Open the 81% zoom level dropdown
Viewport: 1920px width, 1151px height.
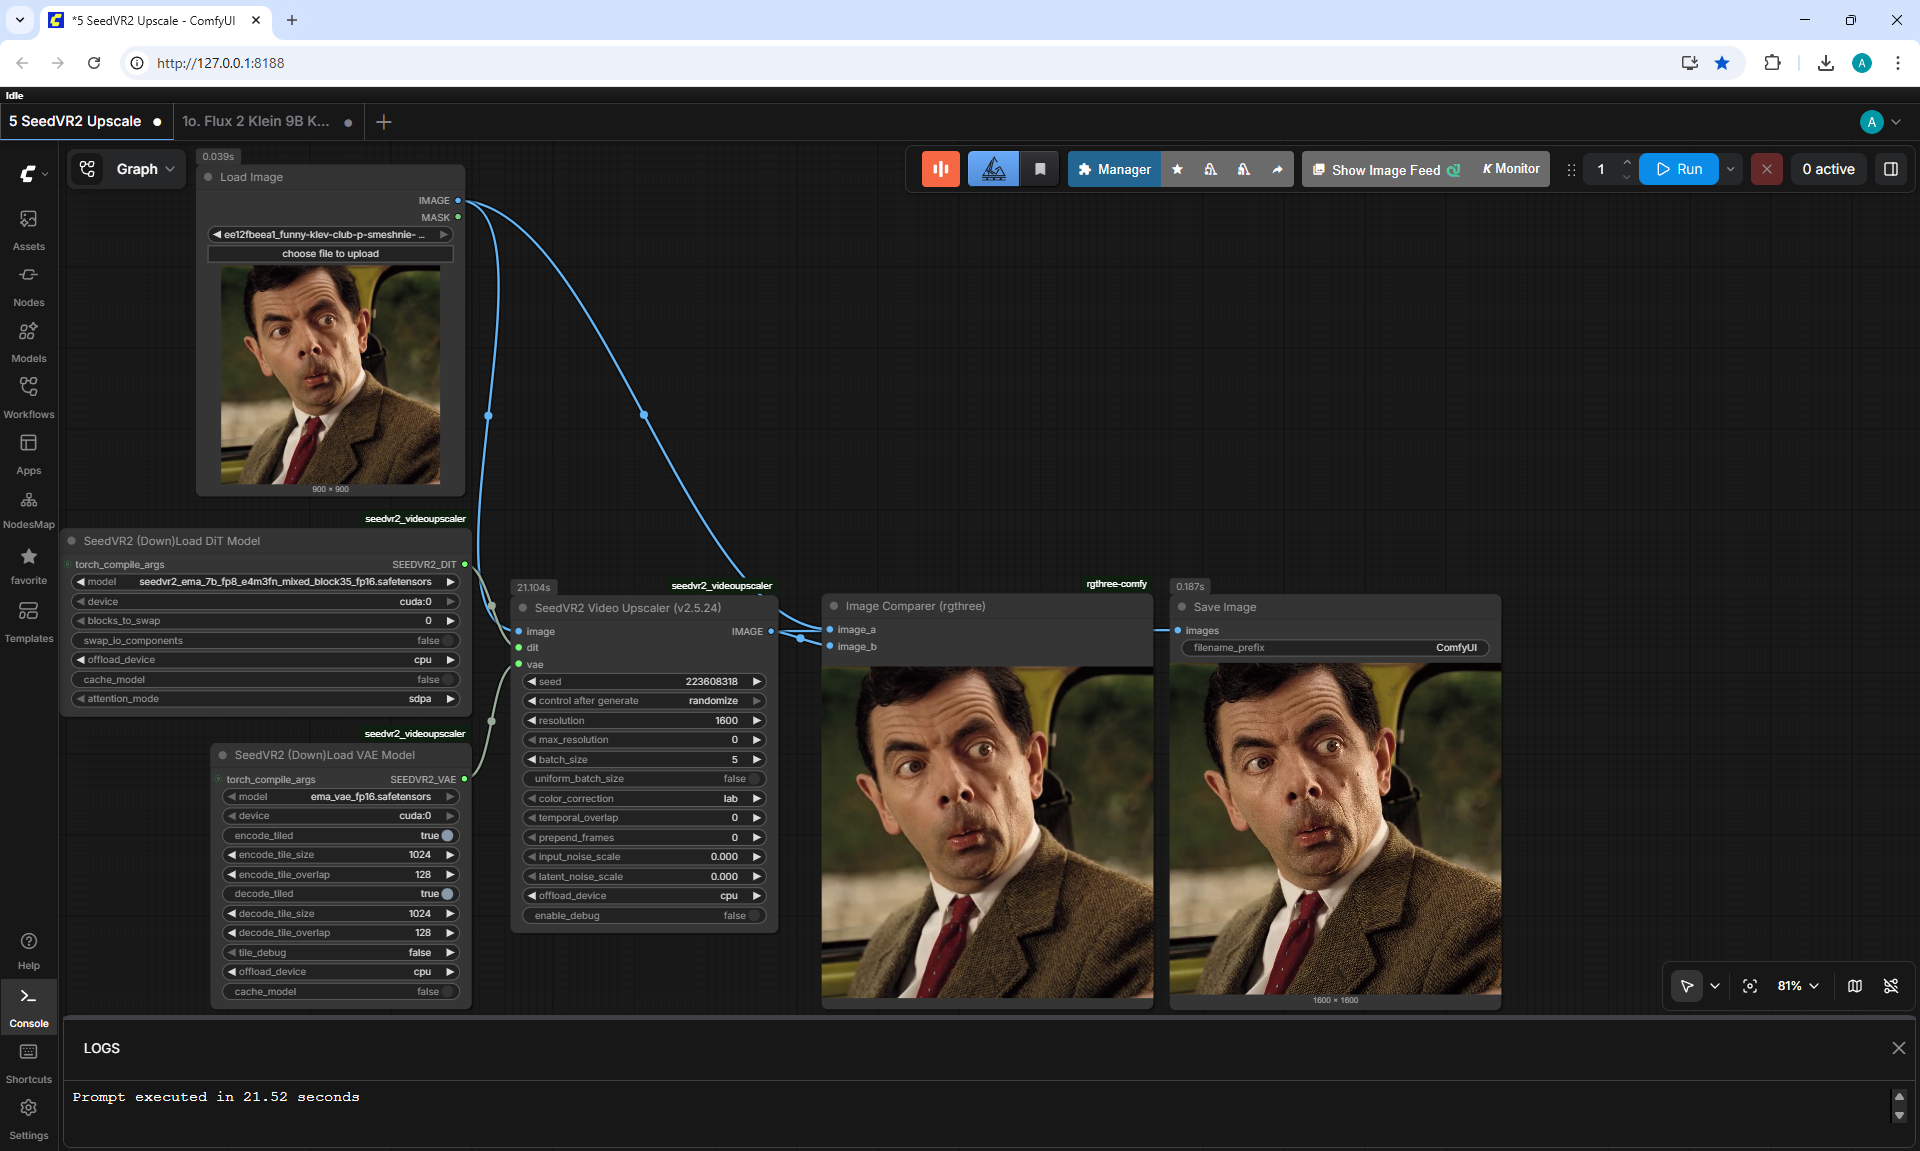(1798, 986)
